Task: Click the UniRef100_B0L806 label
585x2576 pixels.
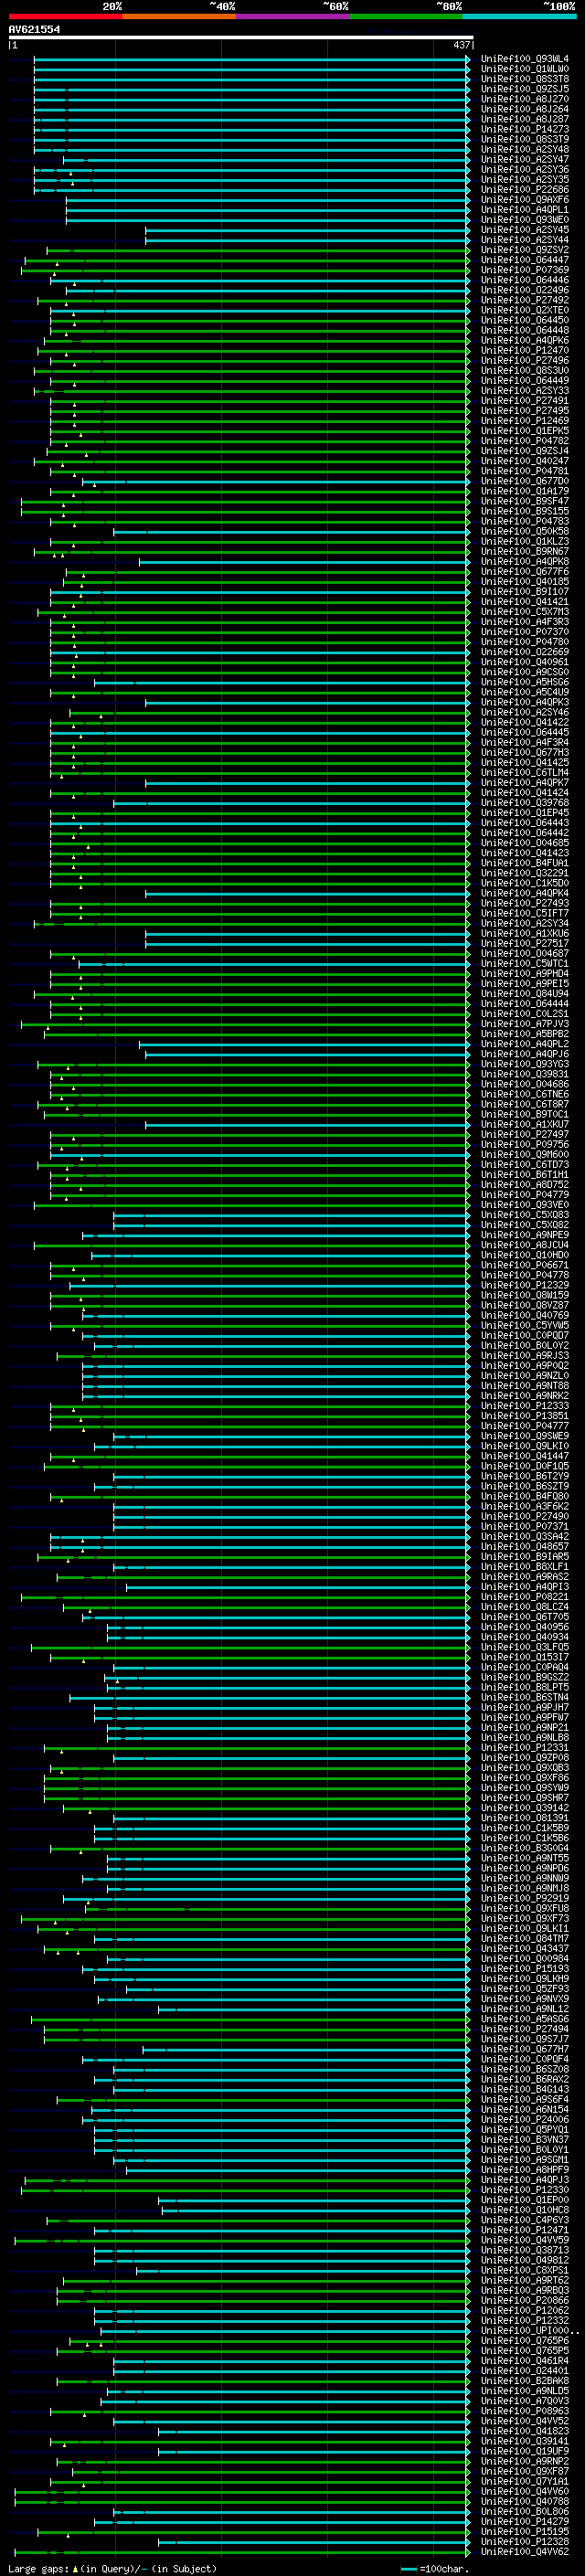Action: [524, 2512]
